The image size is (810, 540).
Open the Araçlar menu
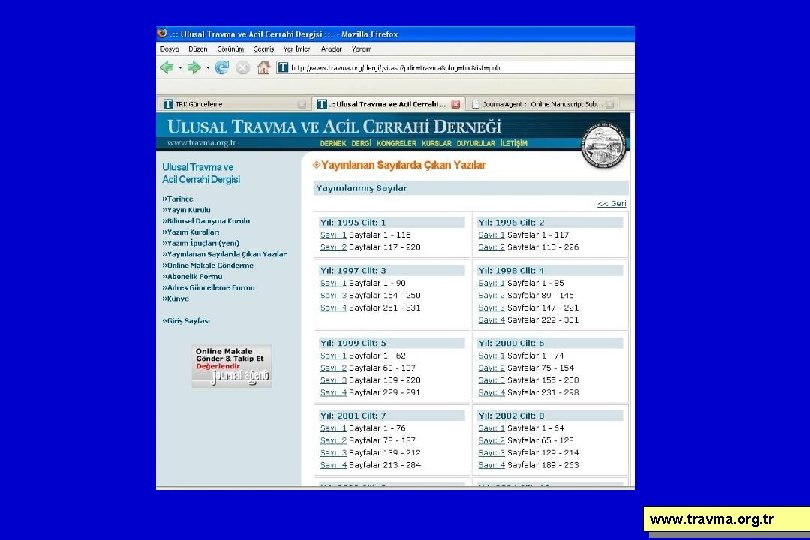331,49
